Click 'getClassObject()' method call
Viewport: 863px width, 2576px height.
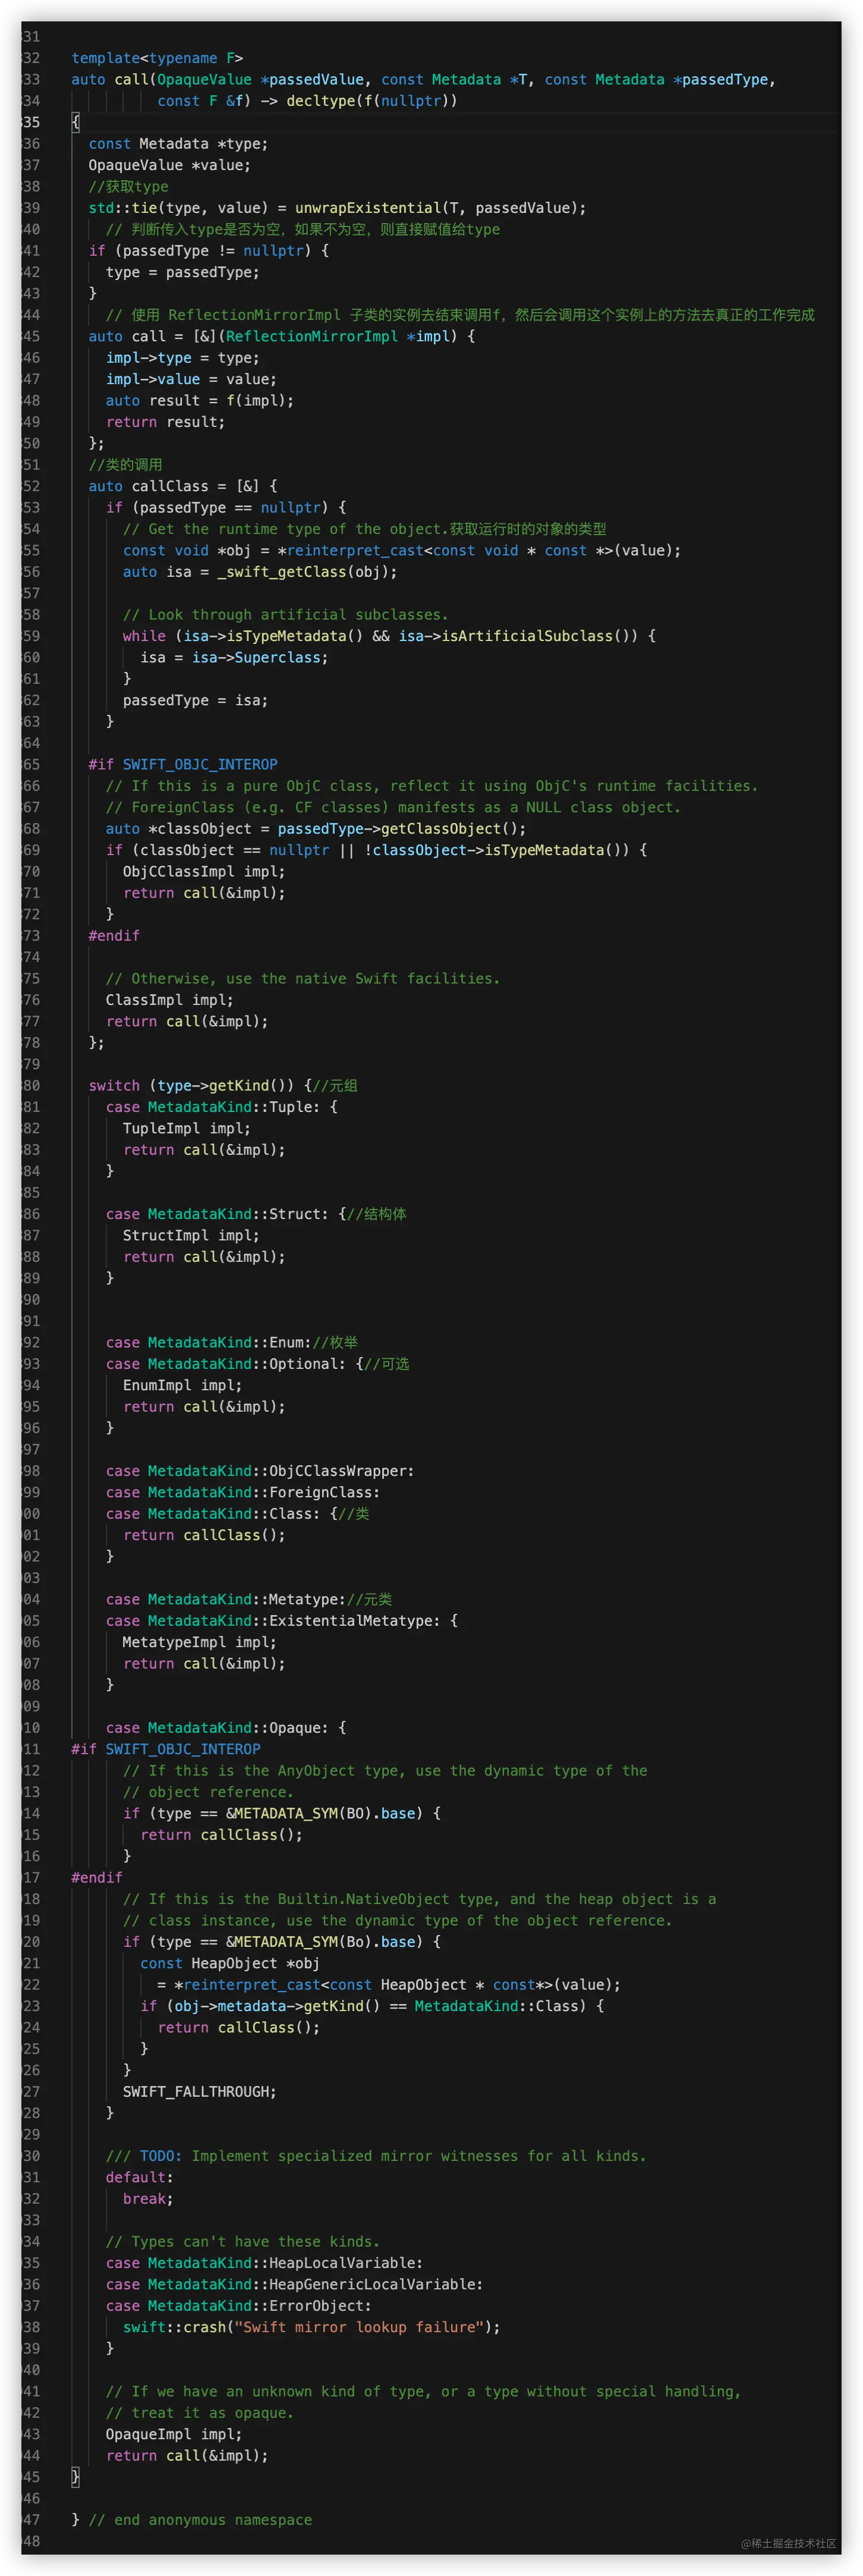tap(450, 829)
